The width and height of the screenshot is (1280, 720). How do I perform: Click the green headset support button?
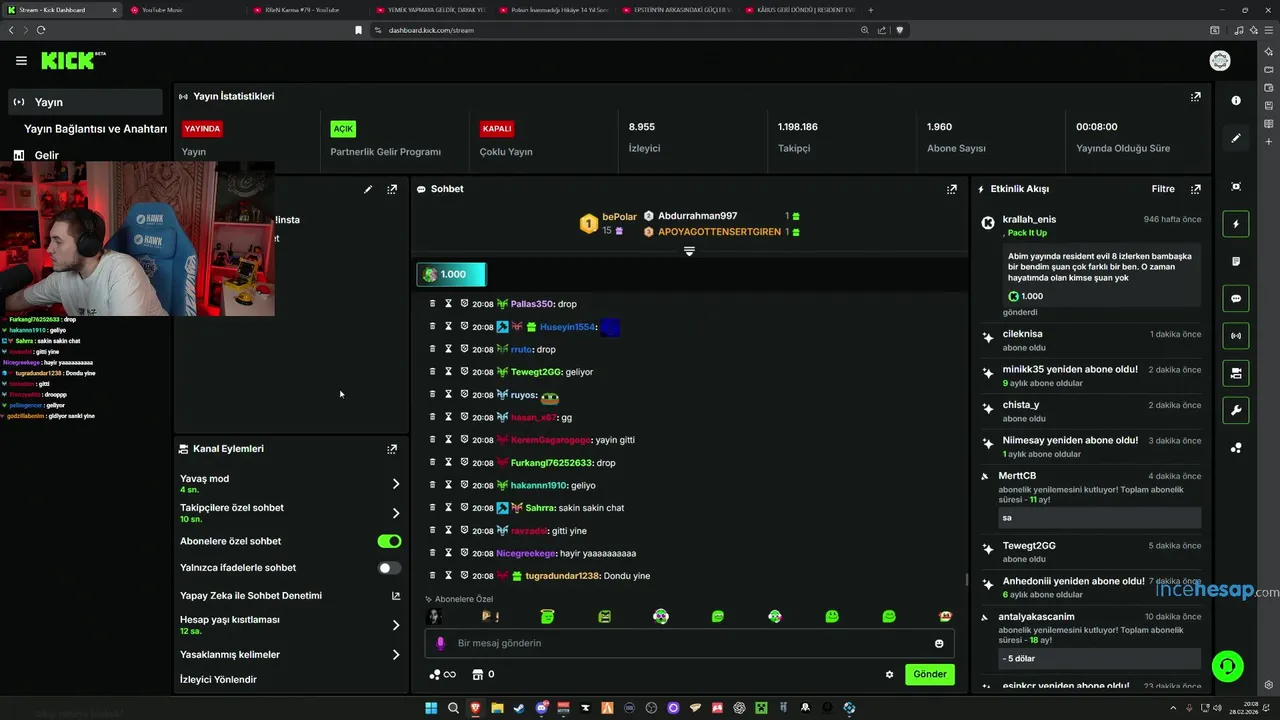[1227, 666]
